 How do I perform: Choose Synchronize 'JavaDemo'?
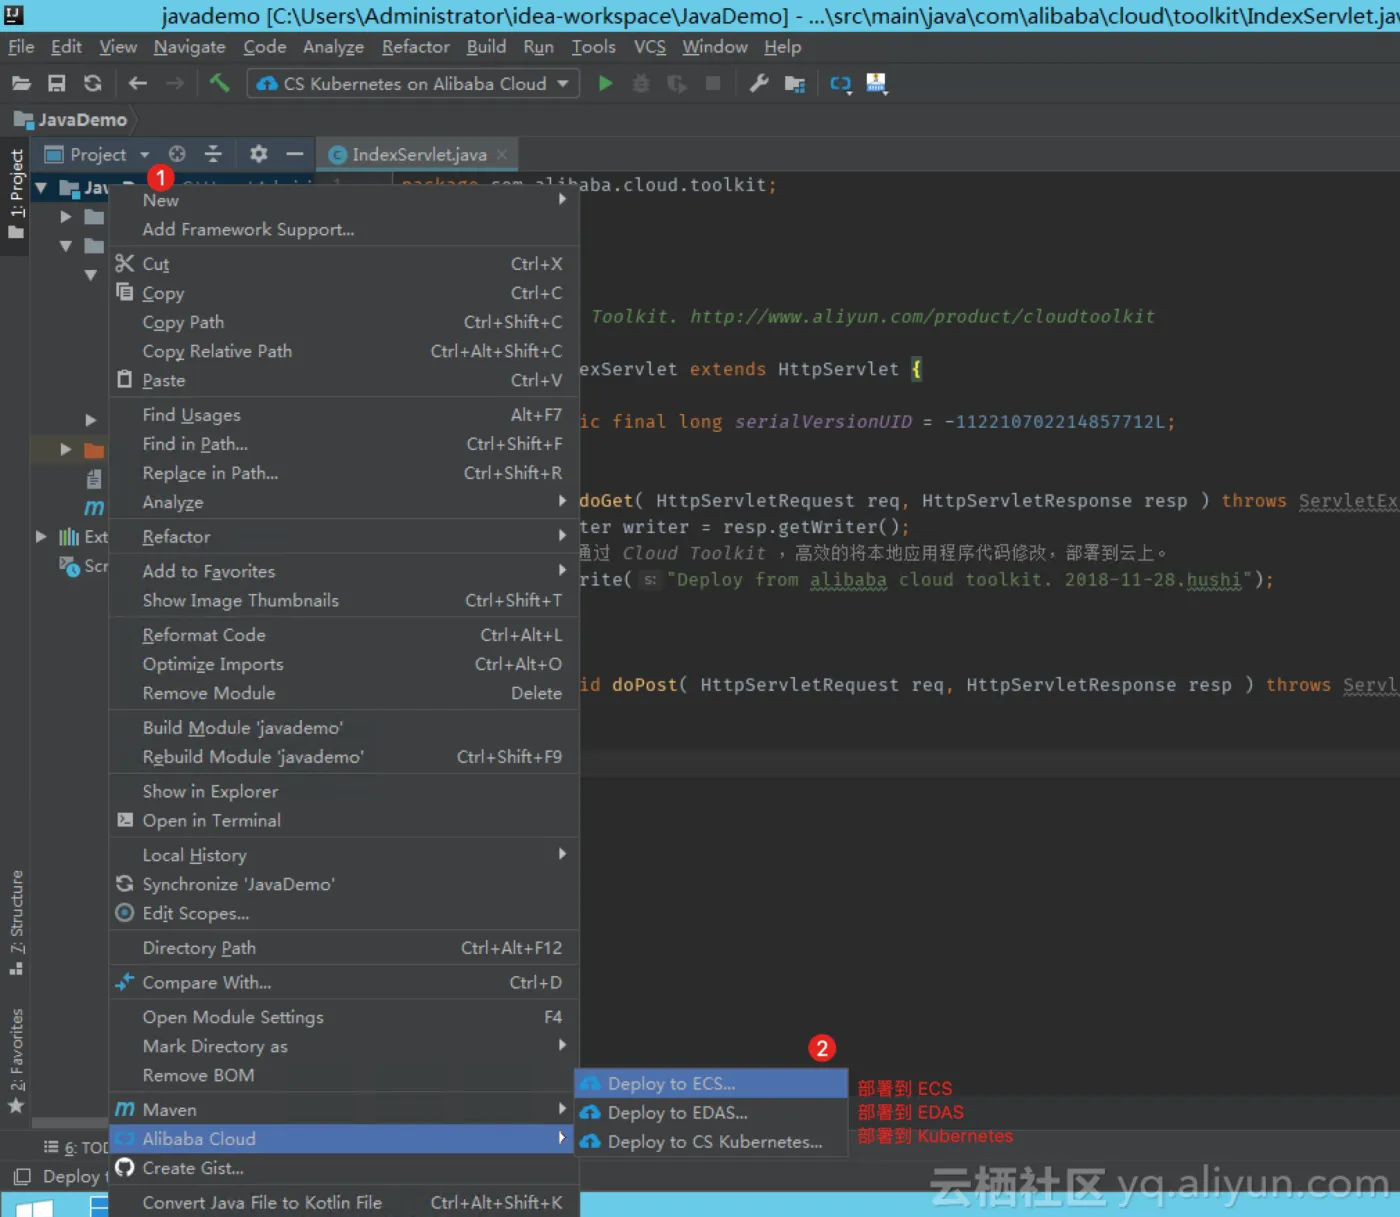coord(344,884)
